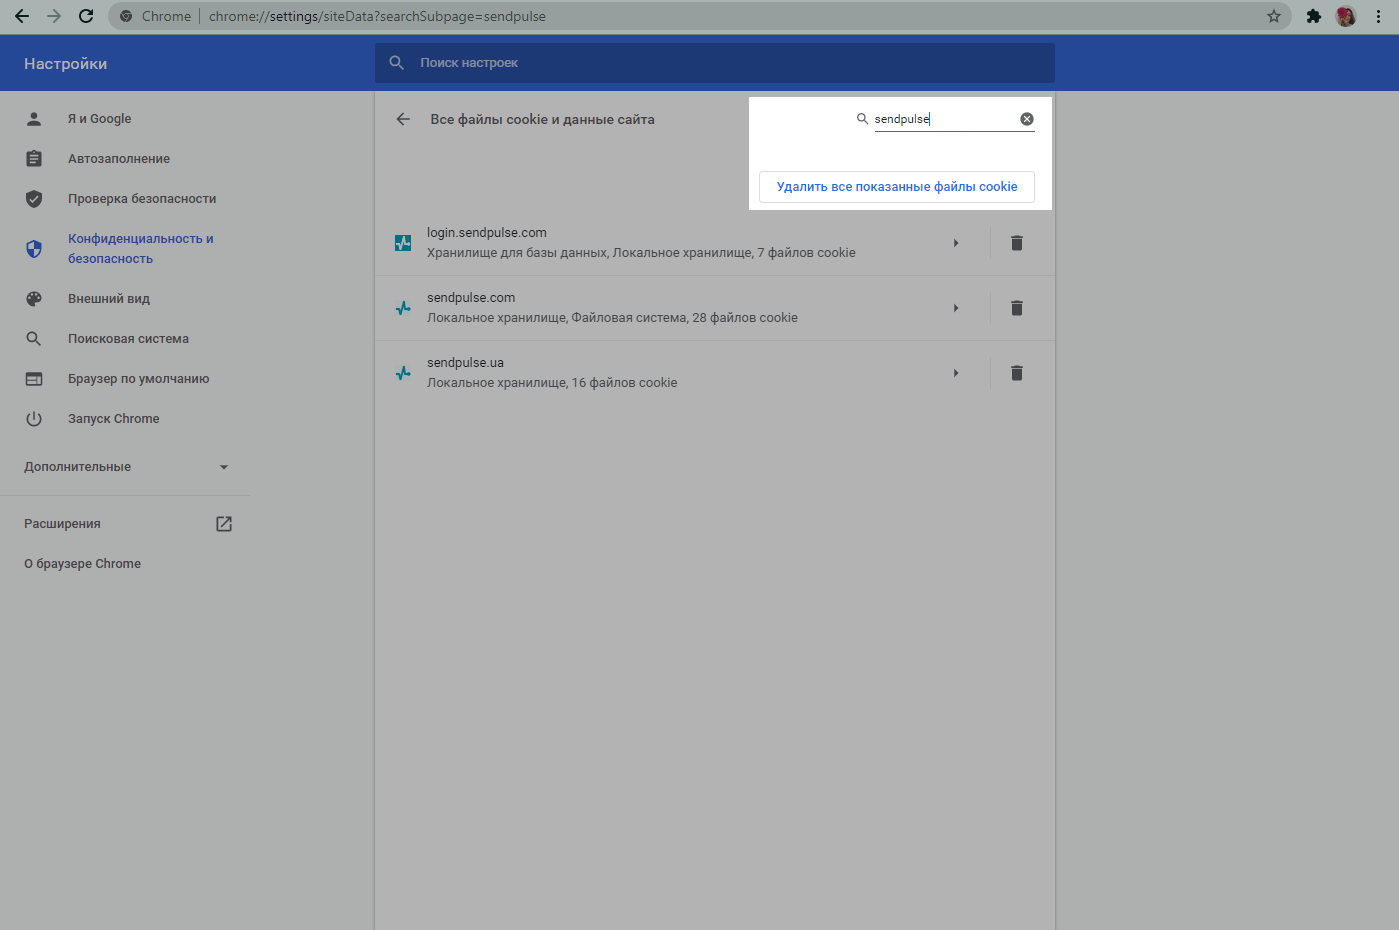1399x930 pixels.
Task: Select the sendpulse.ua site name
Action: tap(465, 363)
